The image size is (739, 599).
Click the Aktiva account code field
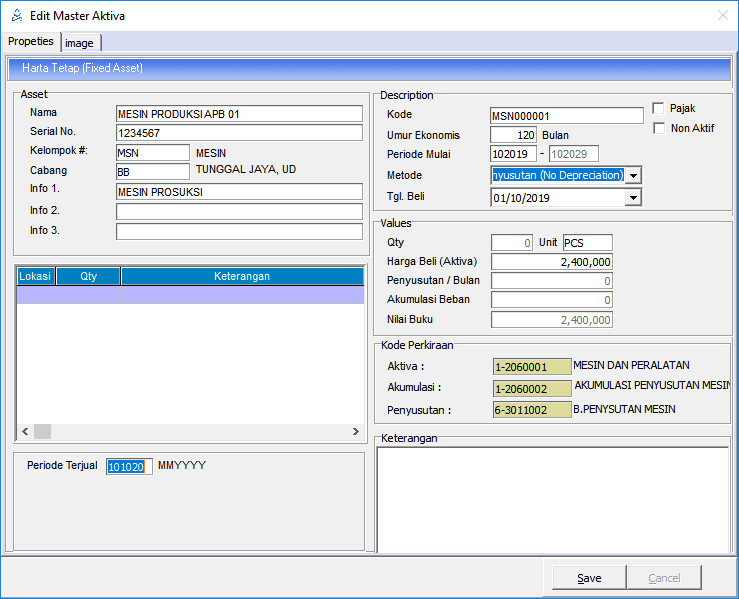pos(532,367)
